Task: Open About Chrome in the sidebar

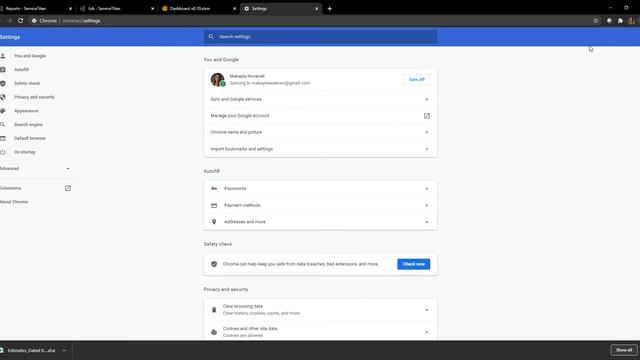Action: [14, 202]
